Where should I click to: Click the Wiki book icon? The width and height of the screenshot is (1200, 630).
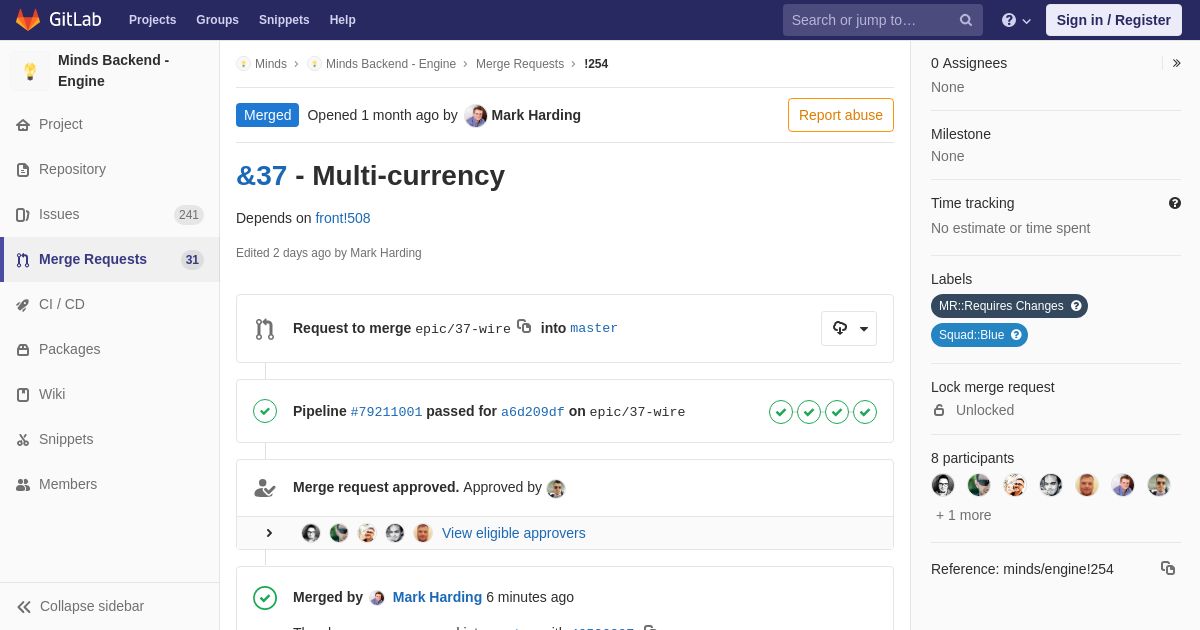coord(23,395)
